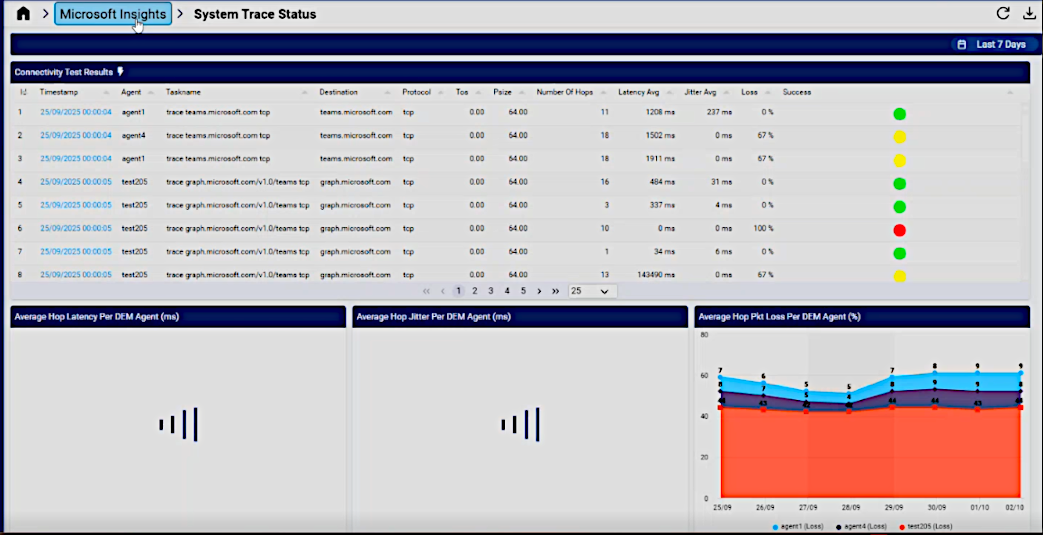Click the refresh icon at top right
1043x535 pixels.
(x=1003, y=13)
